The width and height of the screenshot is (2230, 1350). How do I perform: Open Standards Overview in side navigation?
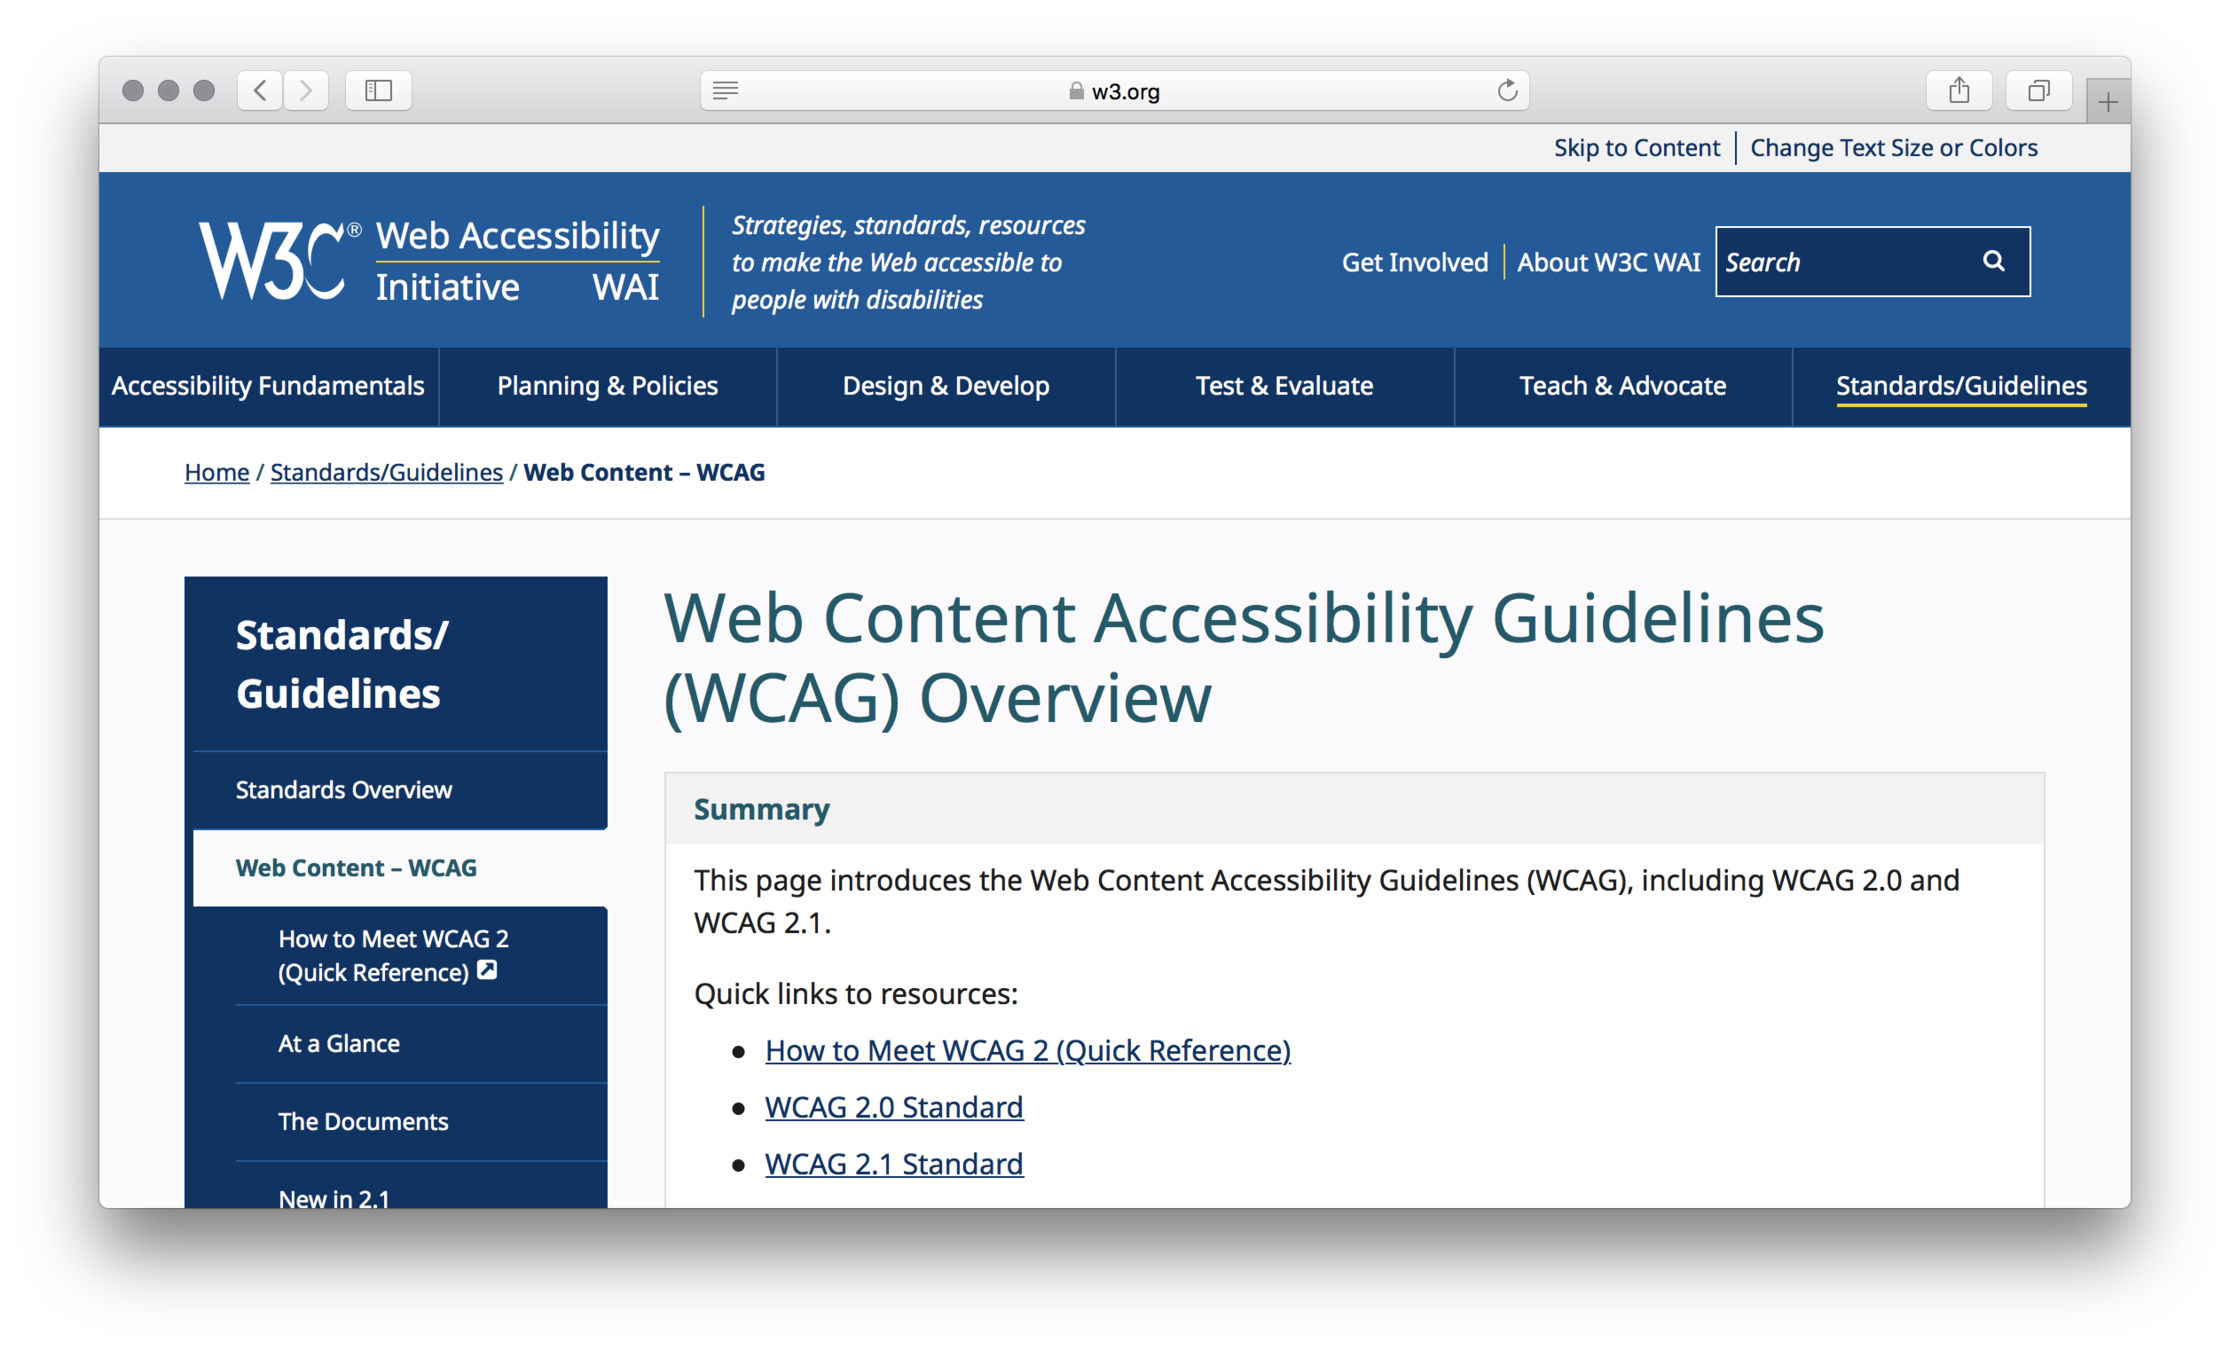[x=344, y=790]
